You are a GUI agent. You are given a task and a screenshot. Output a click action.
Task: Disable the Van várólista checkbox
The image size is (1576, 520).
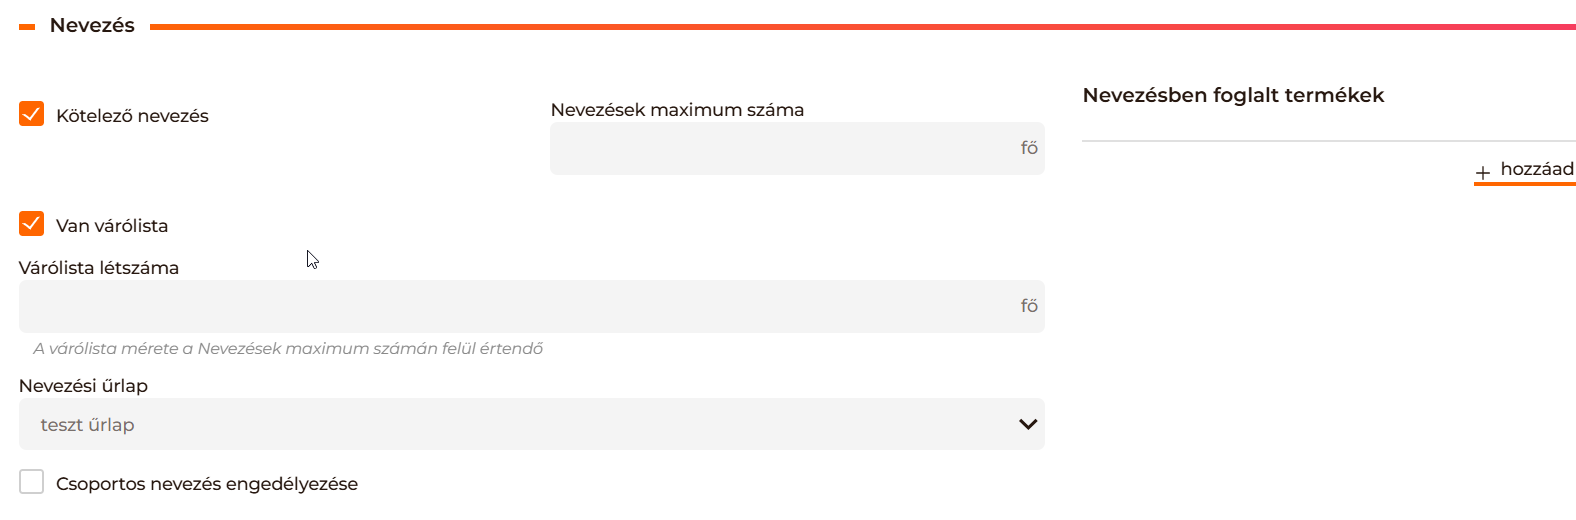pyautogui.click(x=32, y=224)
